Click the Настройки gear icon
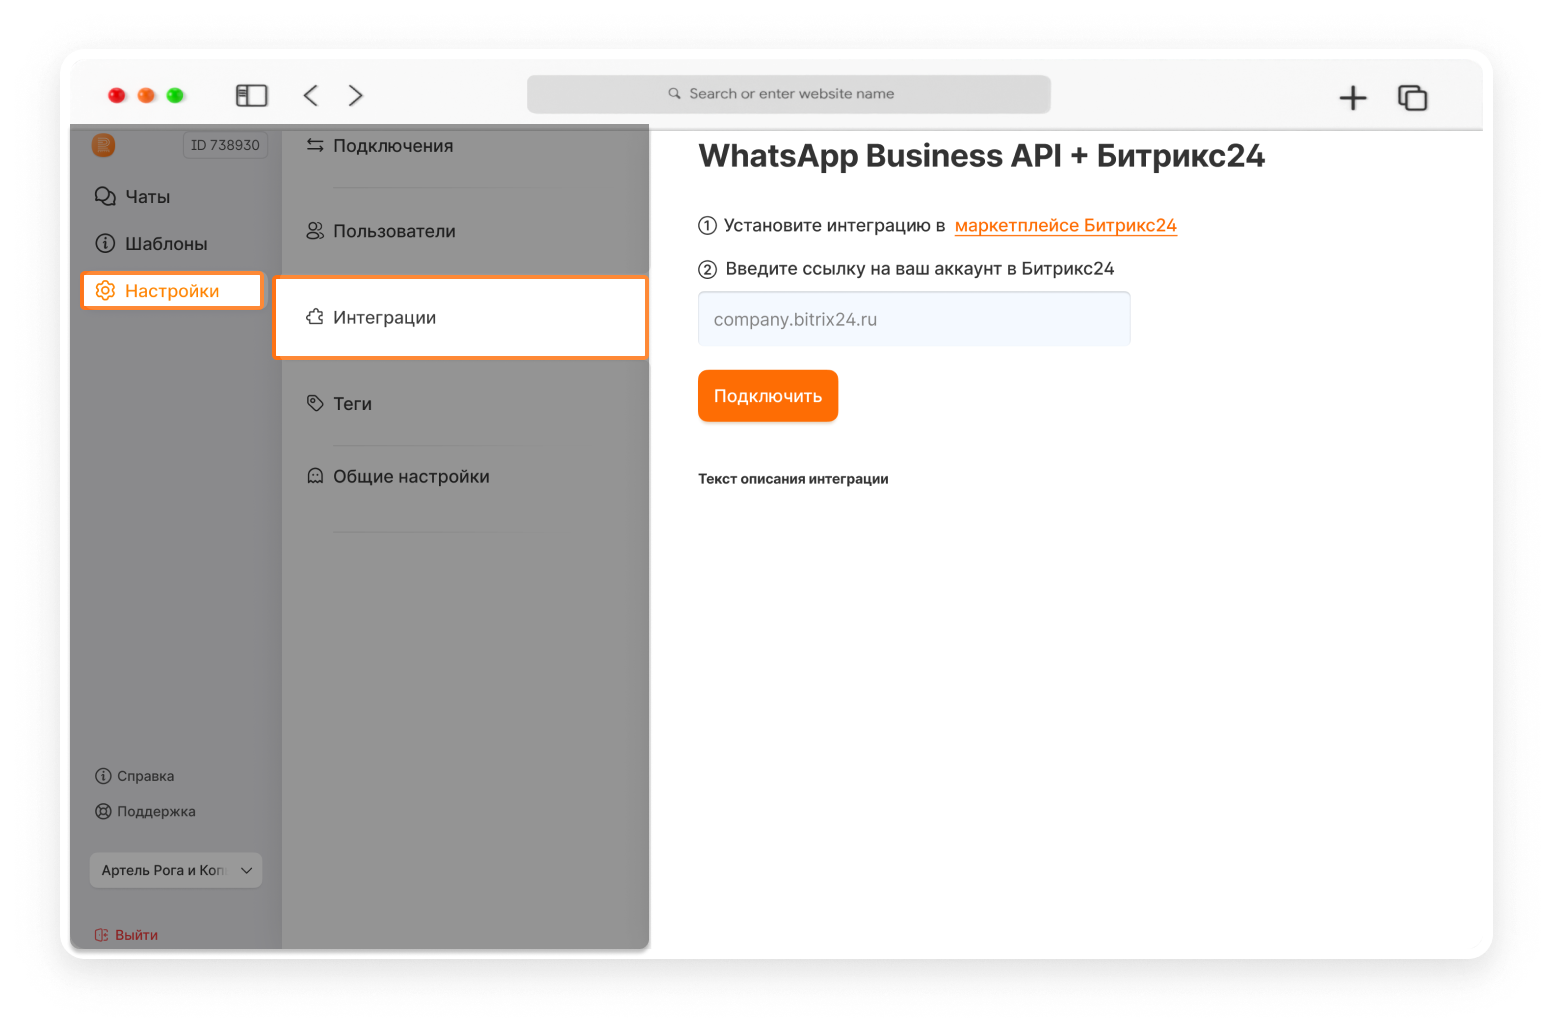Viewport: 1553px width, 1030px height. coord(105,290)
